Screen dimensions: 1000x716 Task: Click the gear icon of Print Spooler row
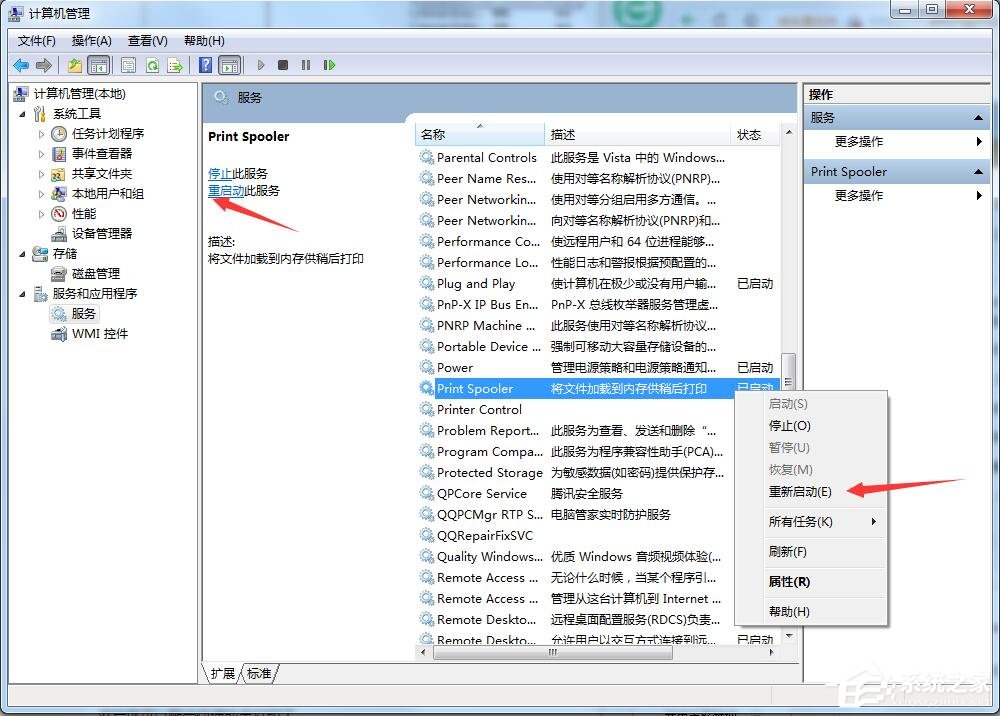[427, 388]
